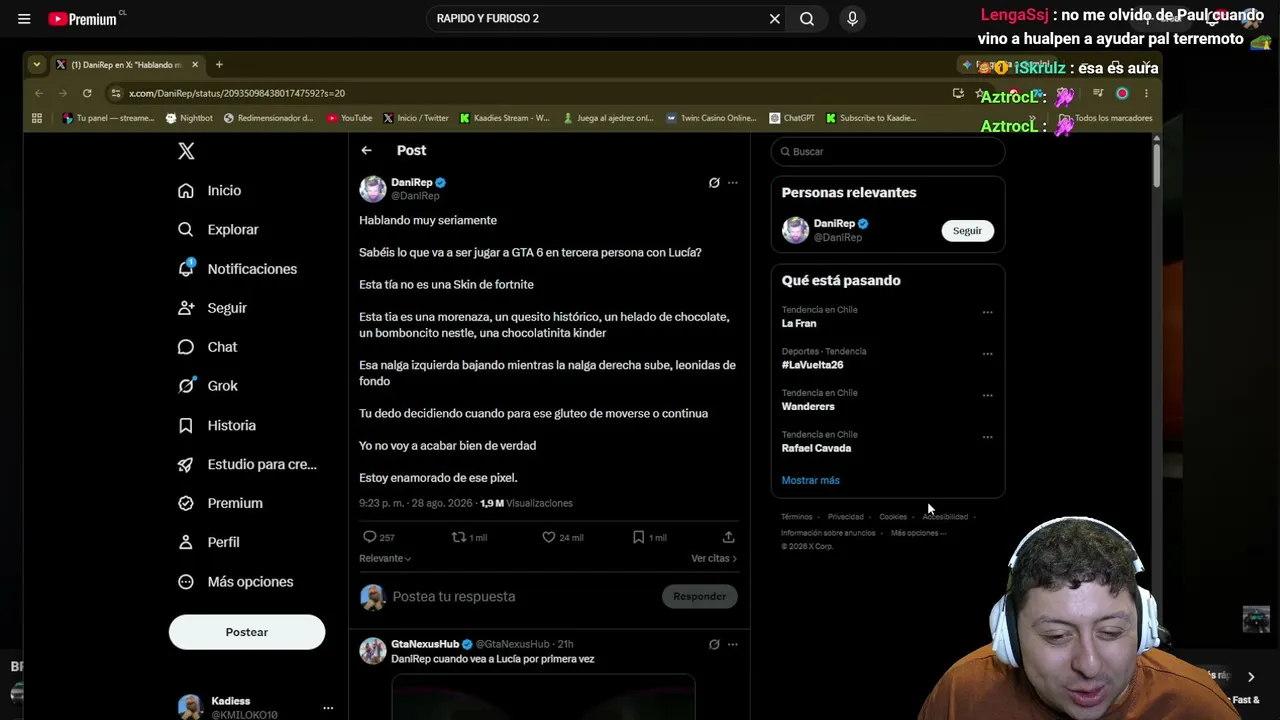Open the Privacidad footer link
Screen dimensions: 1280x720
pos(845,517)
